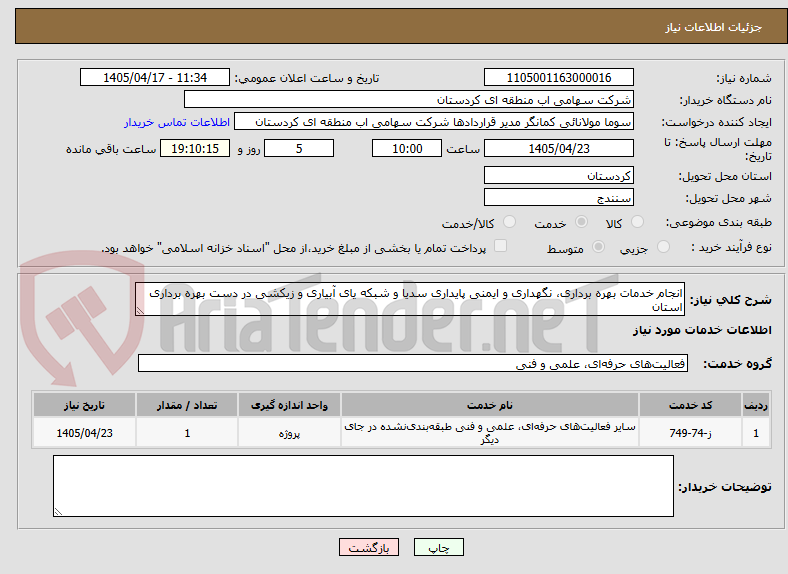The height and width of the screenshot is (574, 788).
Task: Click the نام دستگاه خریدار field
Action: pyautogui.click(x=409, y=100)
